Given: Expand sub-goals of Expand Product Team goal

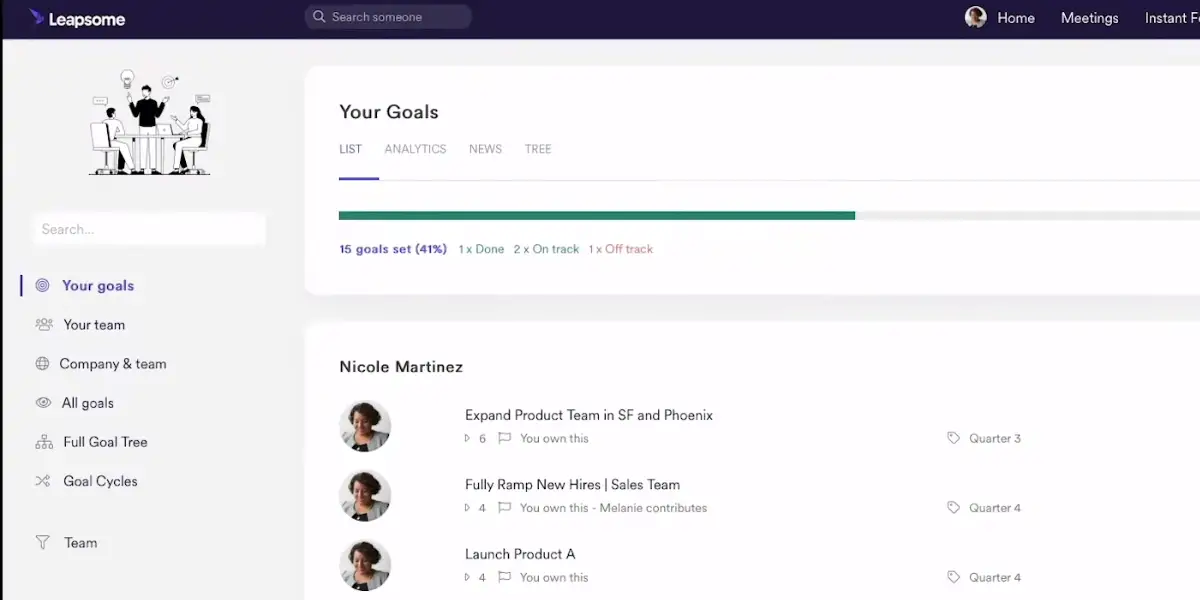Looking at the screenshot, I should [467, 438].
